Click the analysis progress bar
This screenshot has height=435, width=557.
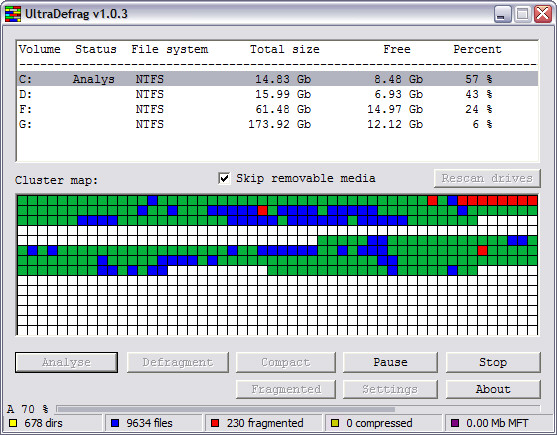[298, 409]
